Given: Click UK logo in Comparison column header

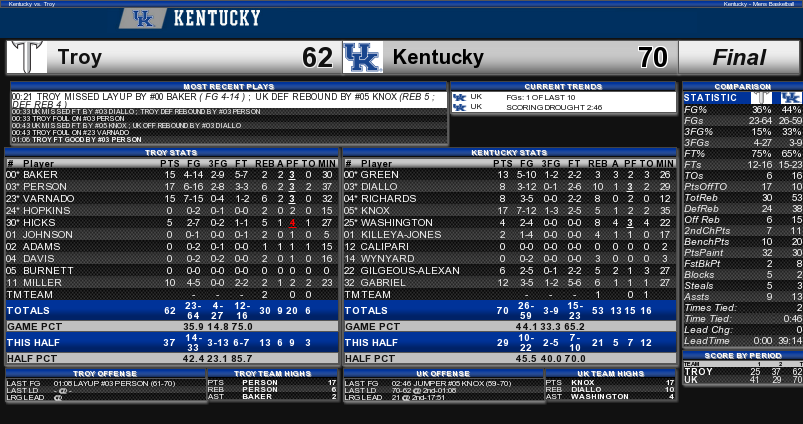Looking at the screenshot, I should point(791,97).
